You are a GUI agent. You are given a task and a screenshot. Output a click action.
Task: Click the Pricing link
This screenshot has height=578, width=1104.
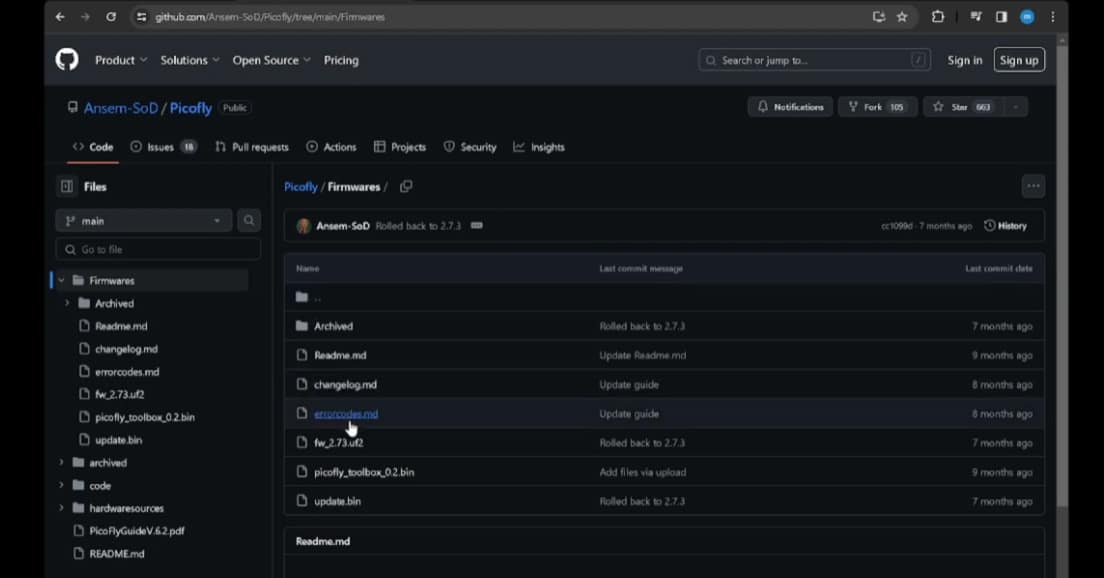pyautogui.click(x=341, y=61)
